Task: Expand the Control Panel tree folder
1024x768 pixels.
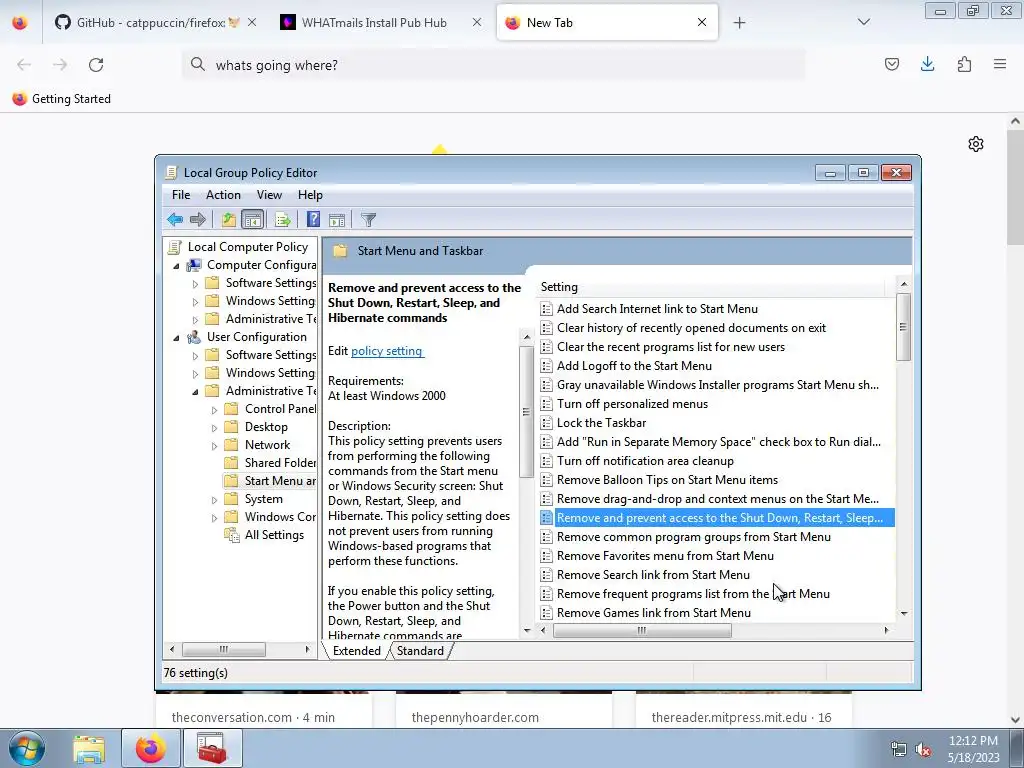Action: 214,409
